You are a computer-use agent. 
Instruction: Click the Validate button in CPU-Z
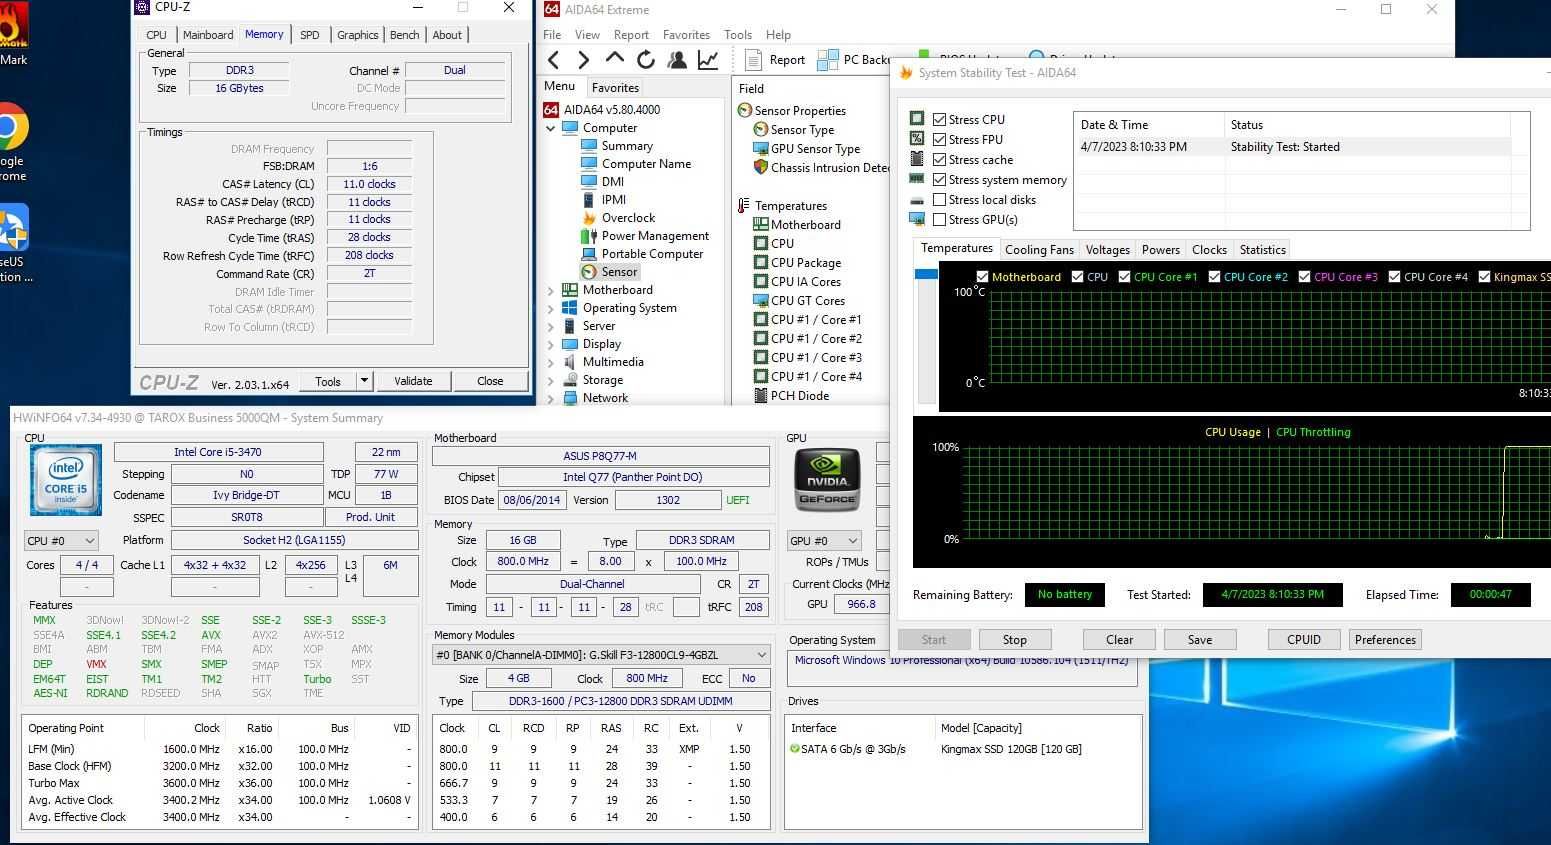click(x=413, y=381)
